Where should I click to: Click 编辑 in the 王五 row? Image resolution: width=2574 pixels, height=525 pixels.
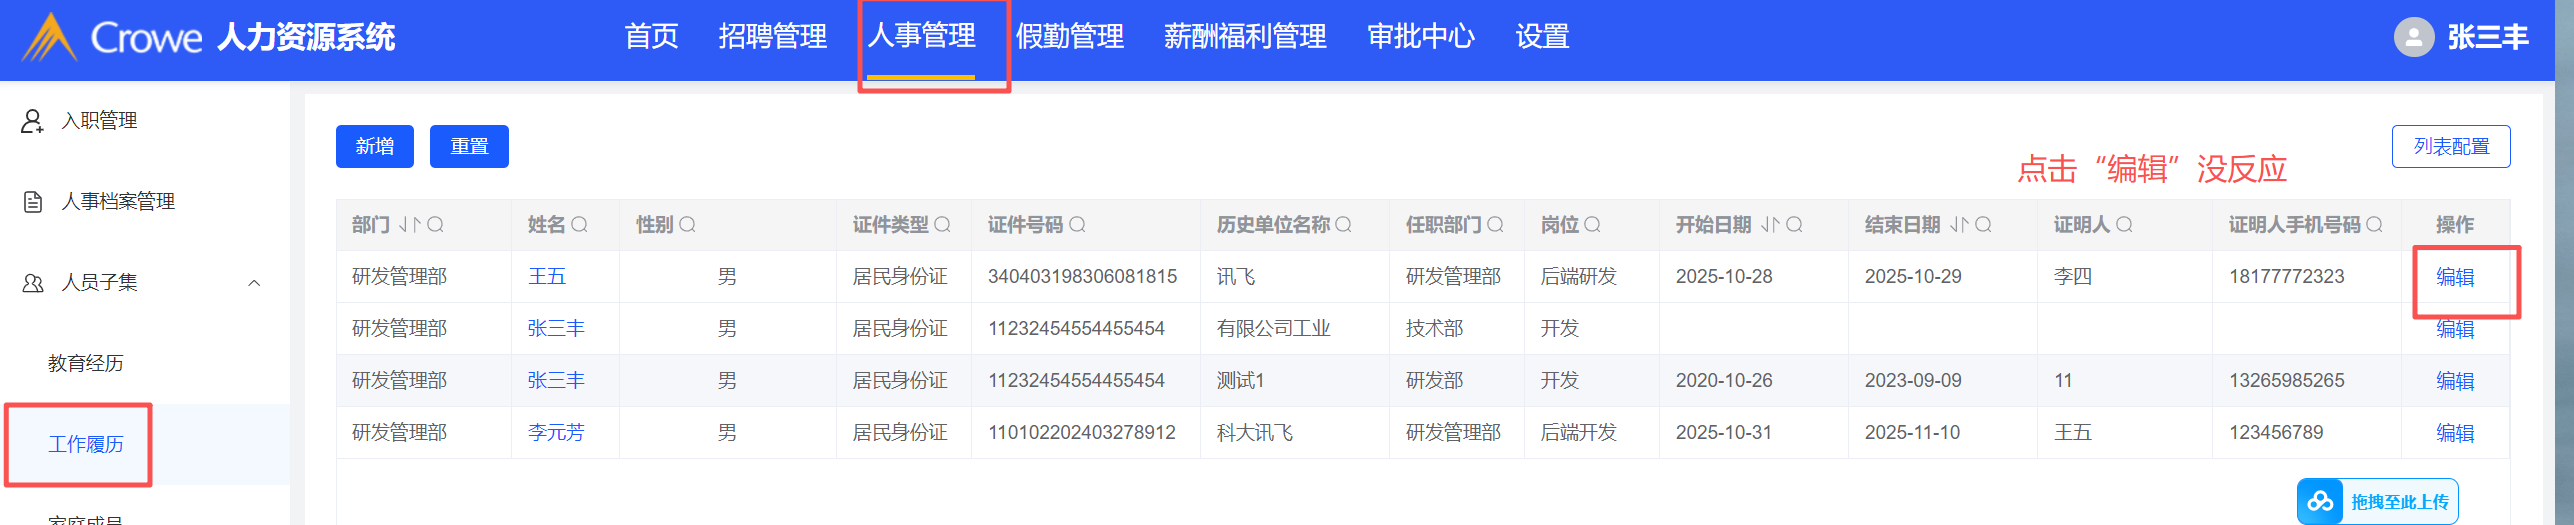pos(2455,277)
